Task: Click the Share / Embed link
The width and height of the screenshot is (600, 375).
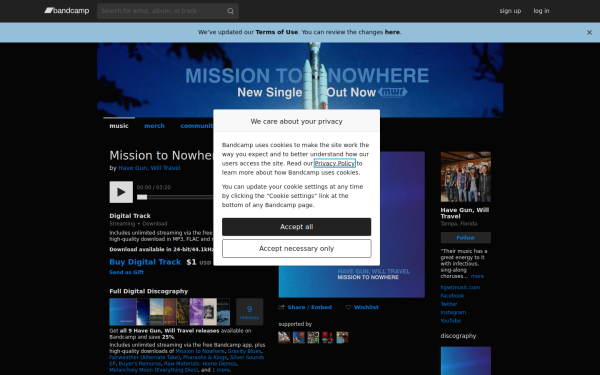Action: [310, 307]
